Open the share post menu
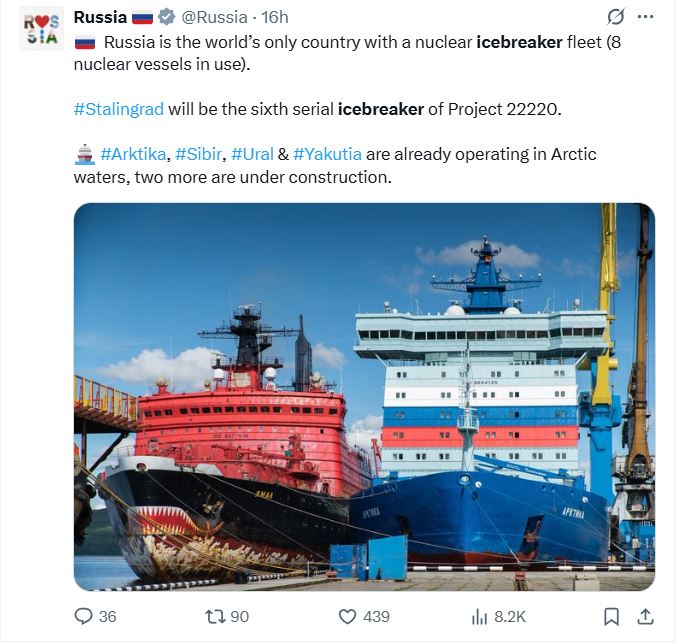677x643 pixels. pos(645,616)
